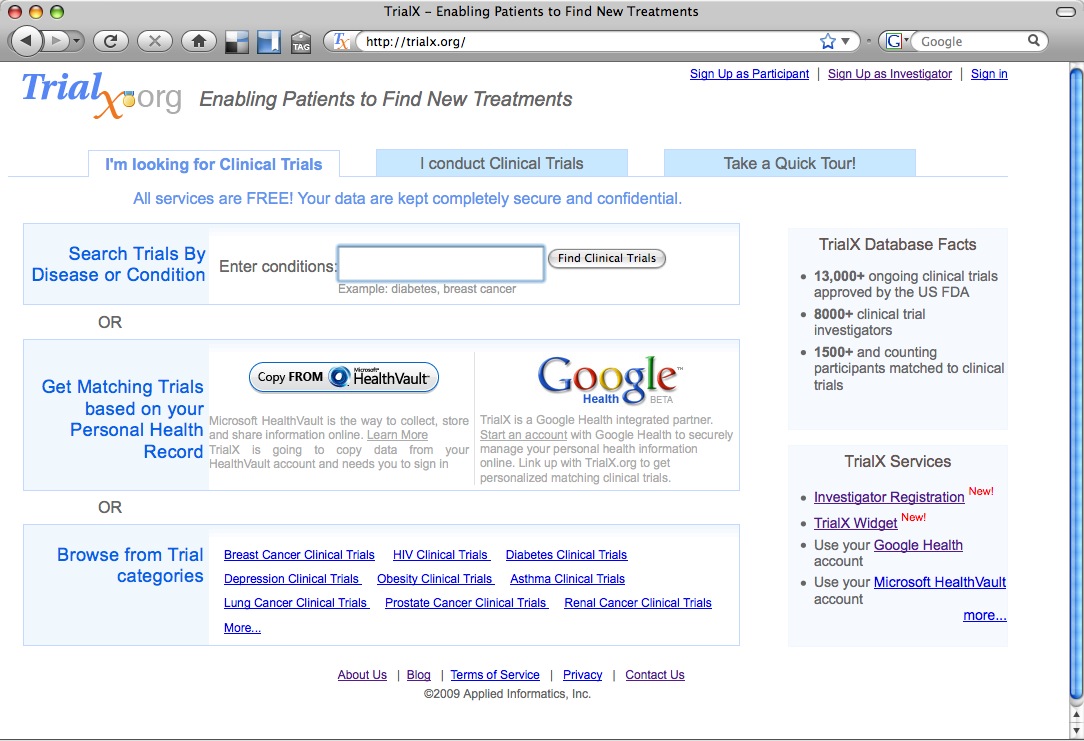Open Prostate Cancer Clinical Trials link
Viewport: 1084px width, 741px height.
[x=466, y=603]
